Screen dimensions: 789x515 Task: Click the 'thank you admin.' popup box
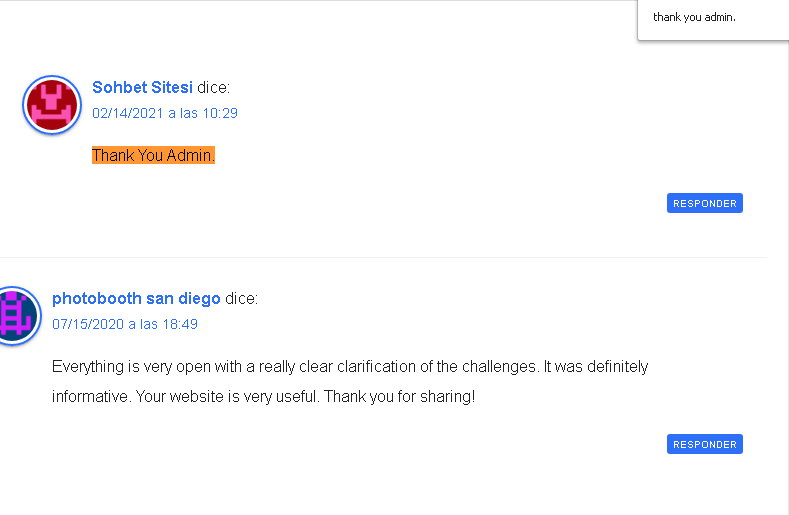click(x=713, y=20)
